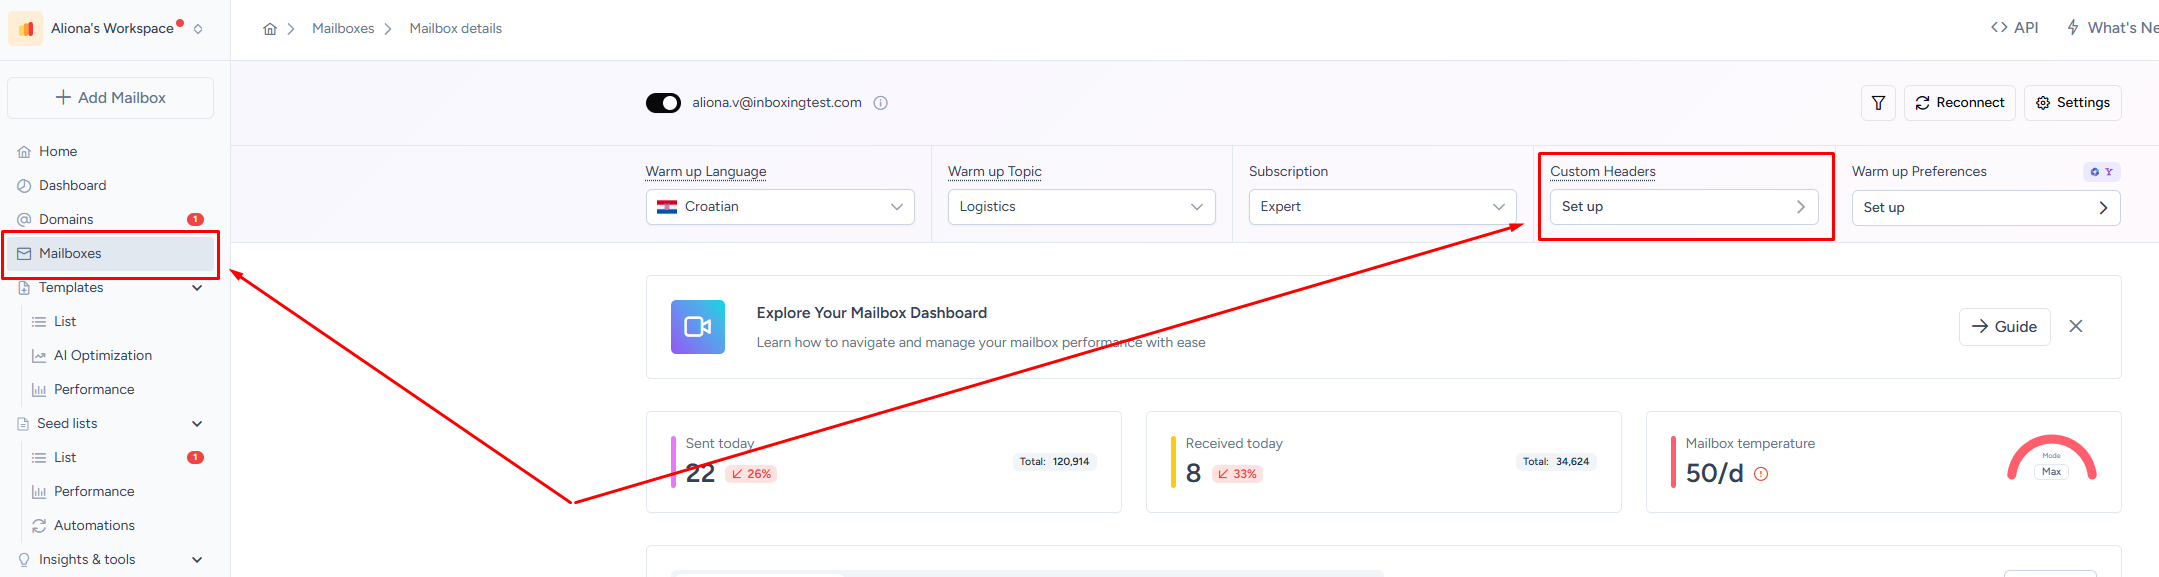Open the Warm up Topic dropdown

(x=1081, y=207)
